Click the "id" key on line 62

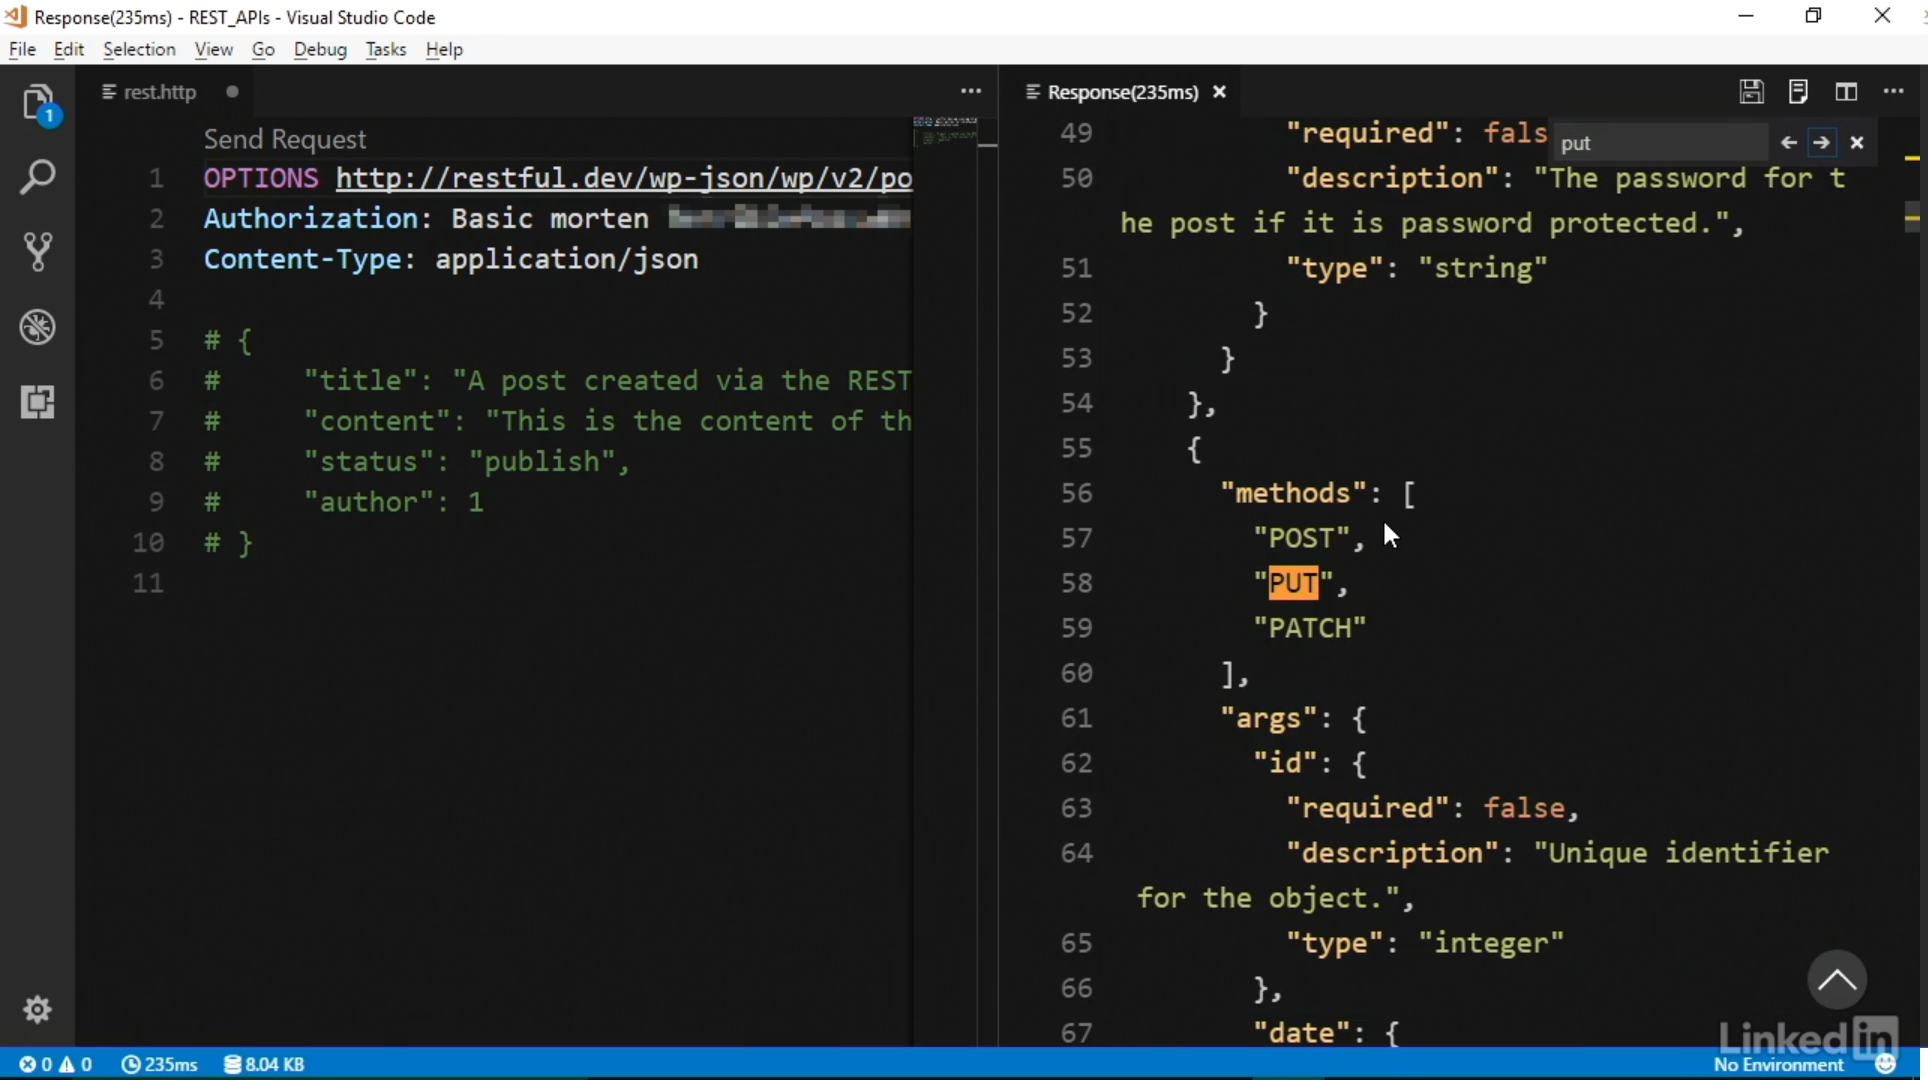point(1286,763)
